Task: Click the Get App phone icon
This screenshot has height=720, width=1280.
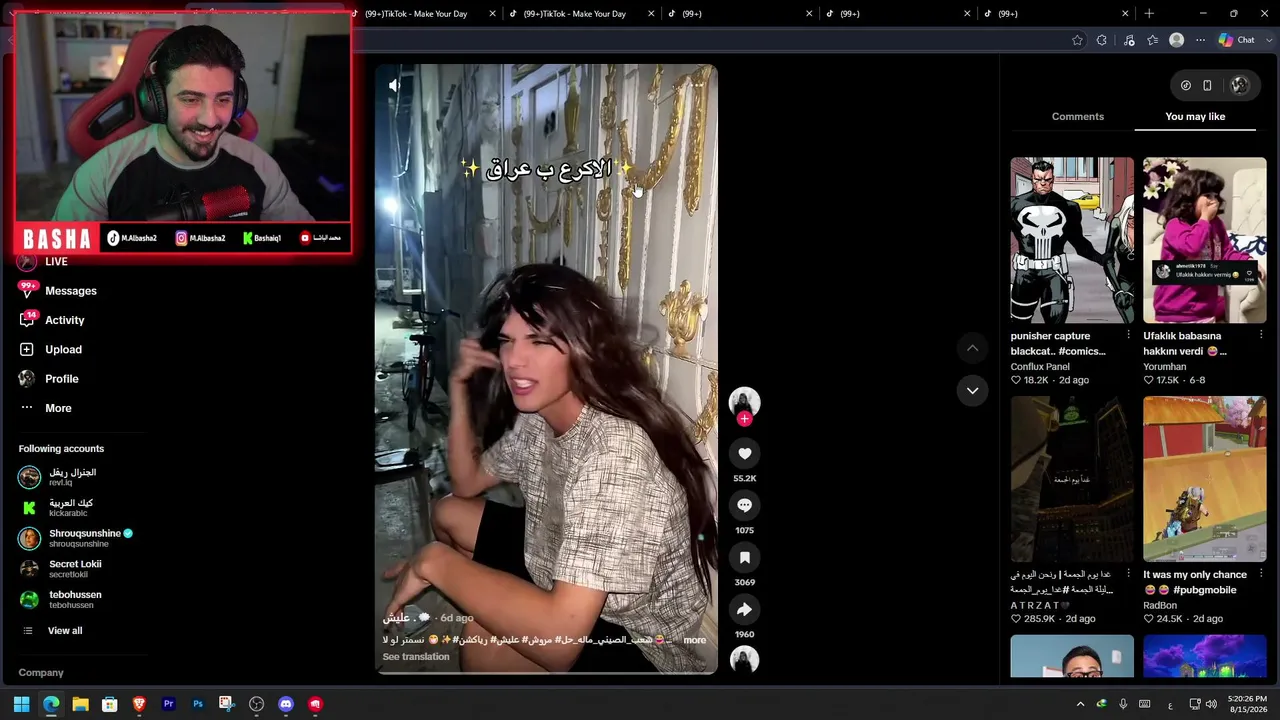Action: click(1207, 85)
